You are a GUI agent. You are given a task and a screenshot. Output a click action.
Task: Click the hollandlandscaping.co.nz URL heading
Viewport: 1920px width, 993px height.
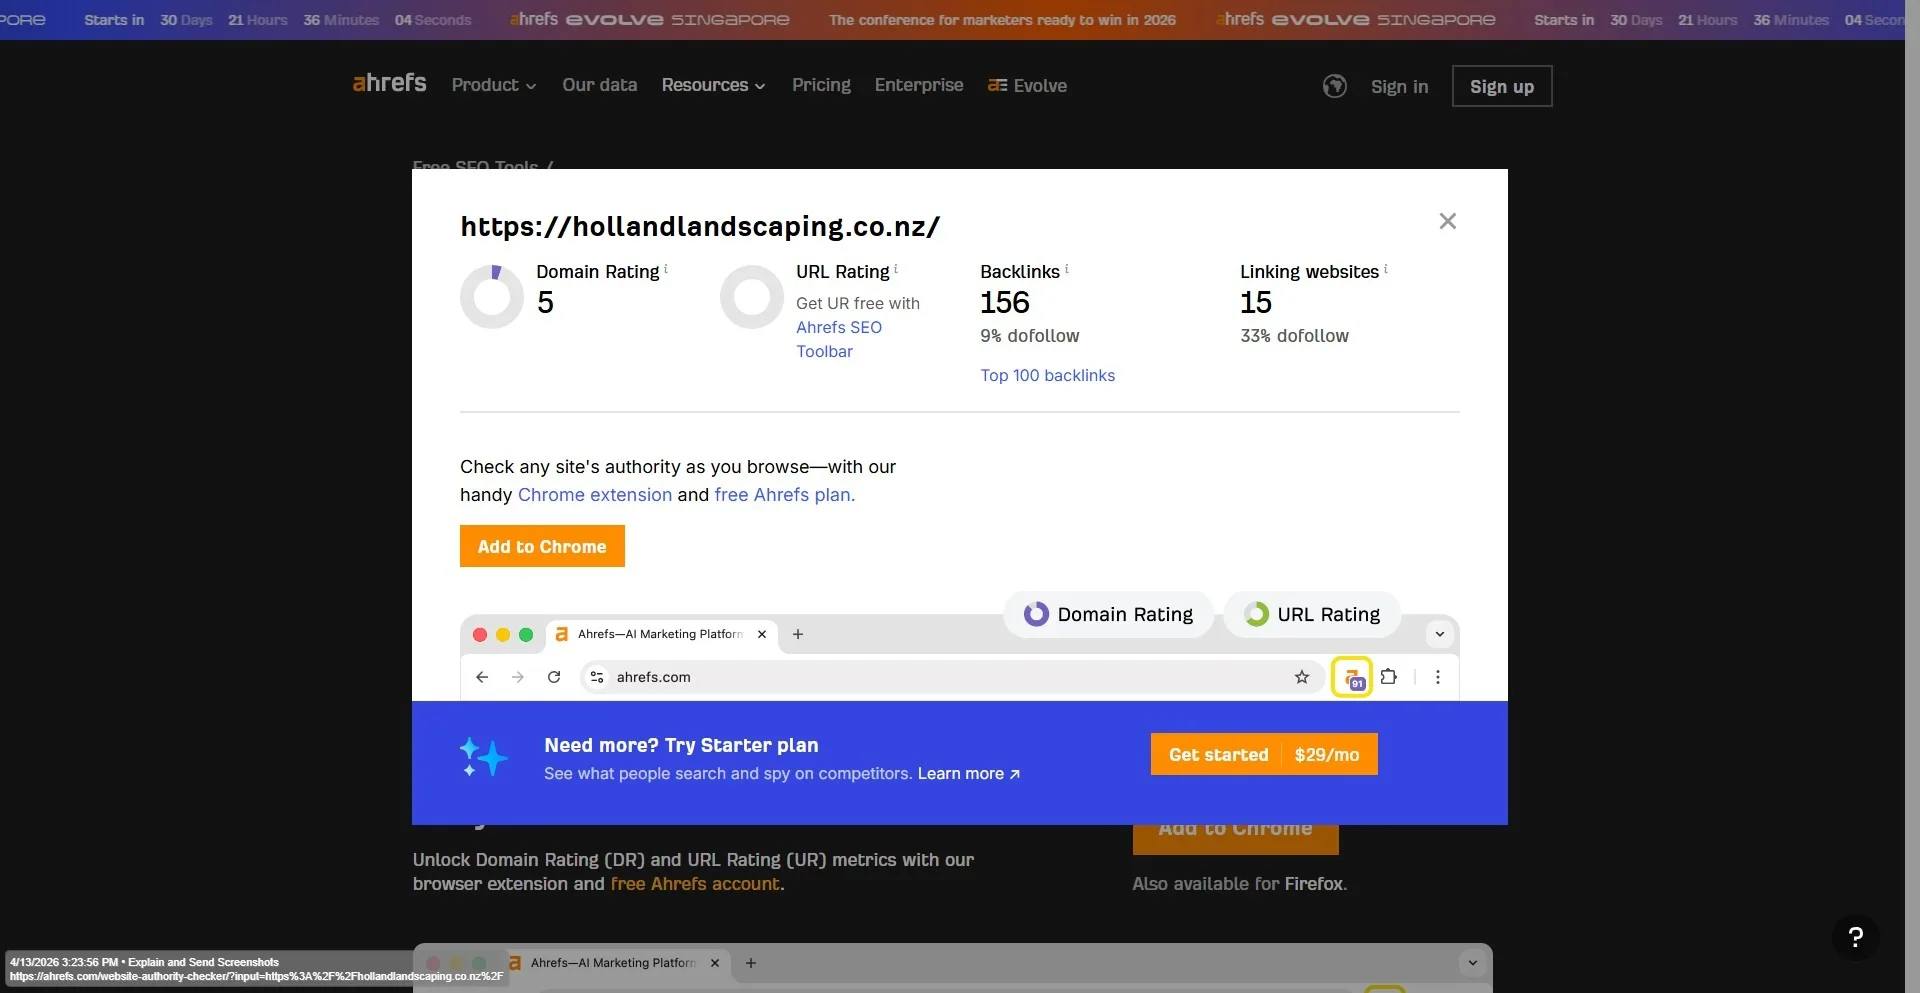700,227
